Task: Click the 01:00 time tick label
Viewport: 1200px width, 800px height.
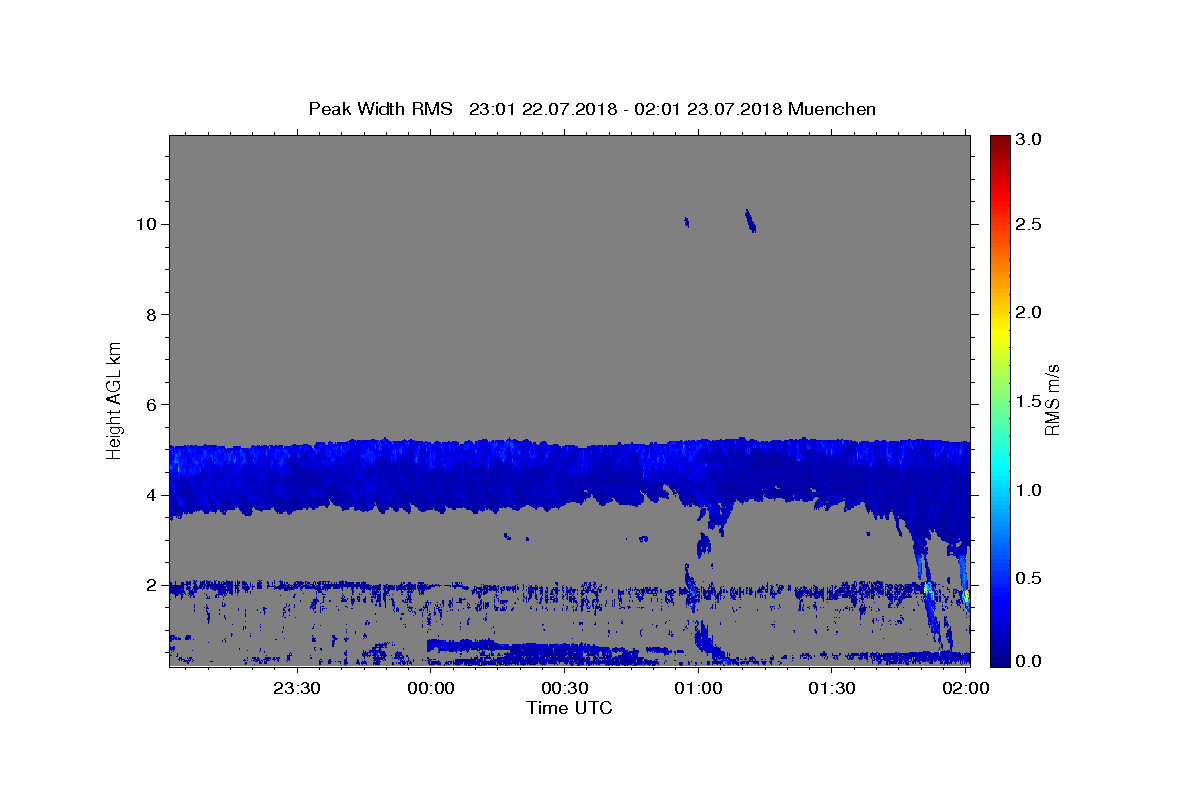Action: click(699, 688)
